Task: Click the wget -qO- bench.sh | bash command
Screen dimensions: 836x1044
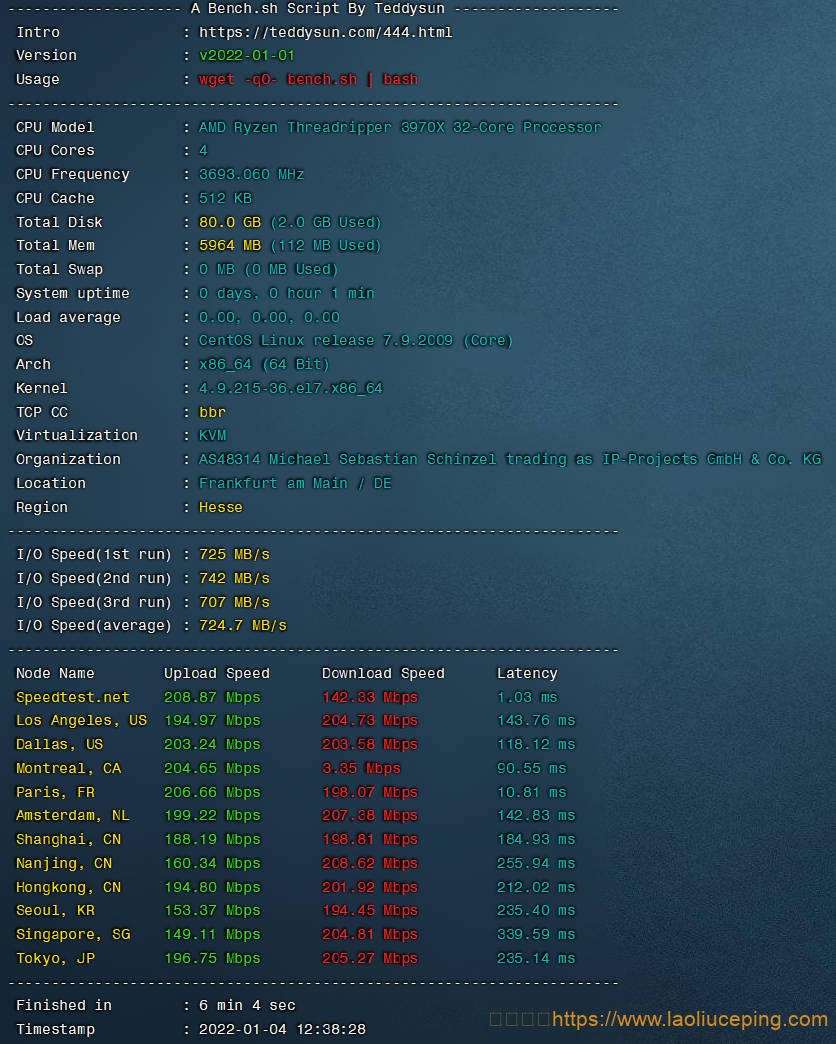Action: point(308,79)
